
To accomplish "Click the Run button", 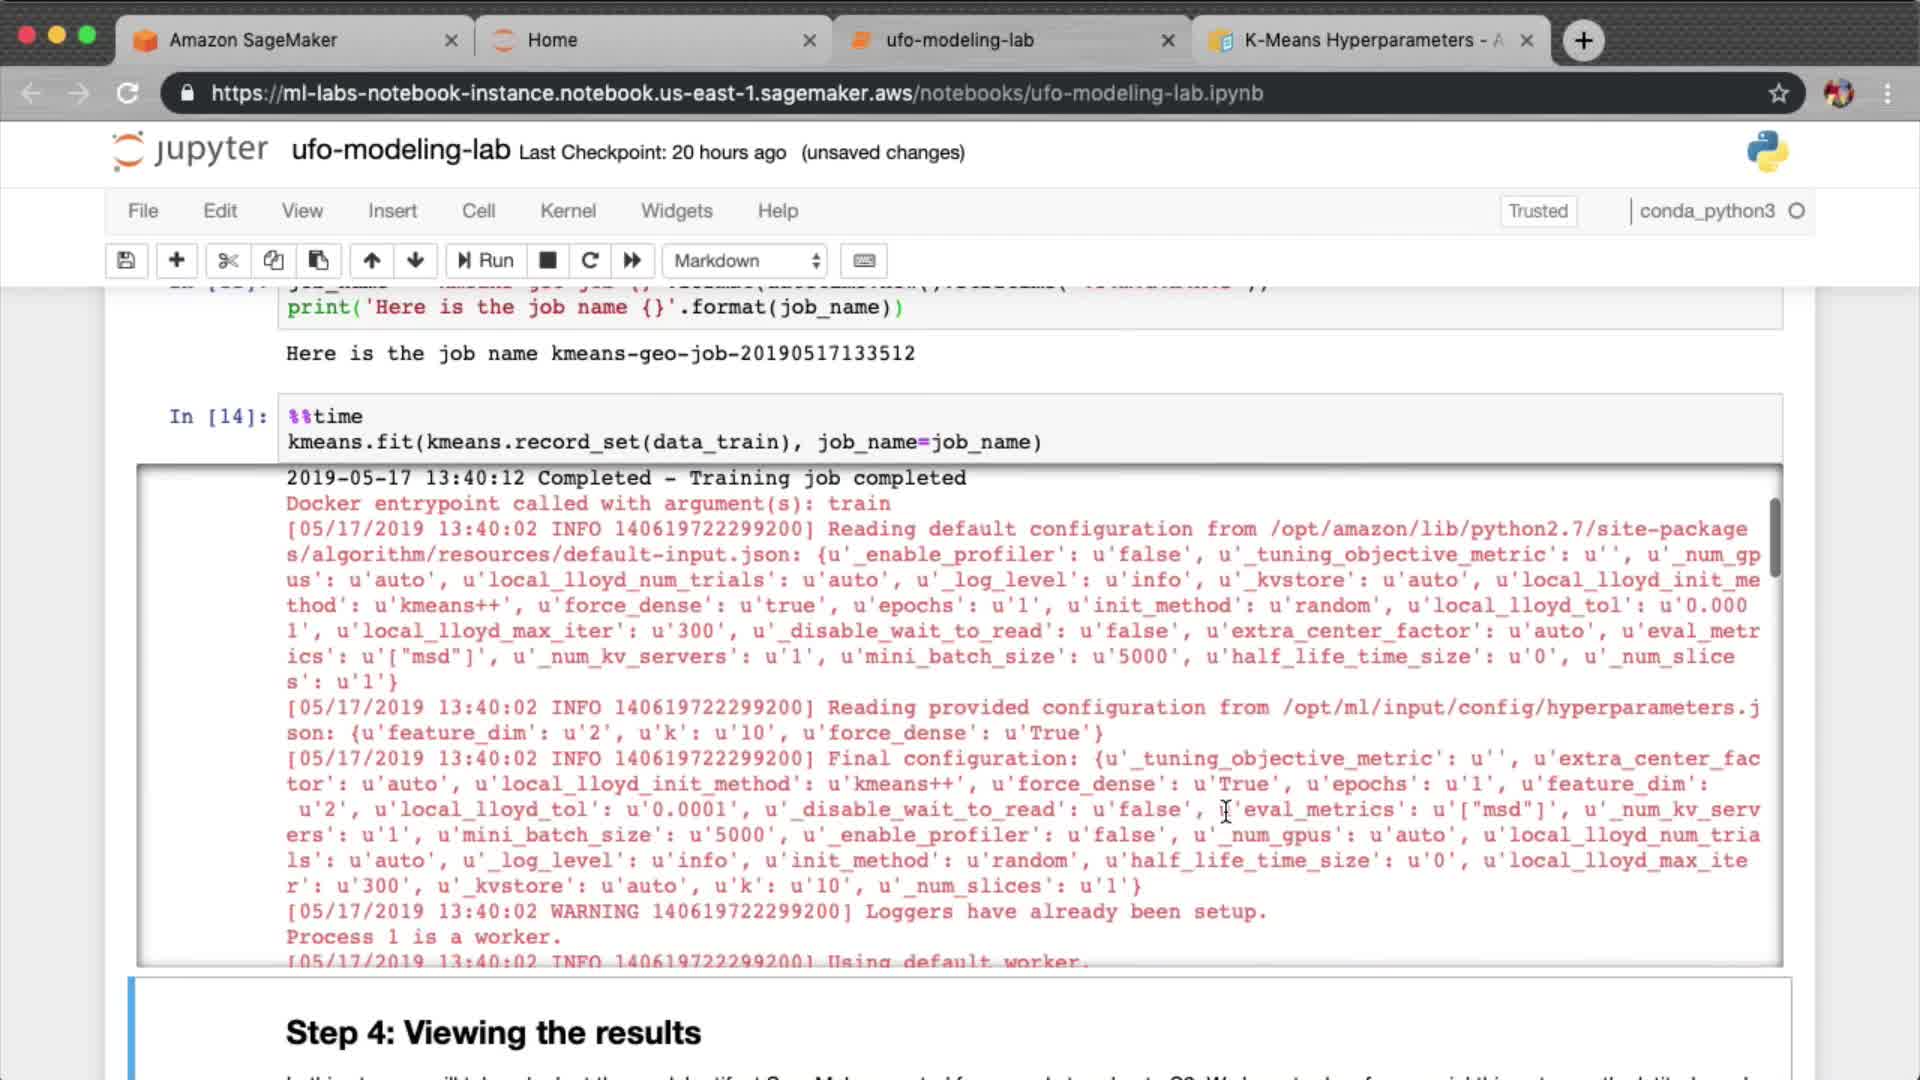I will 486,261.
